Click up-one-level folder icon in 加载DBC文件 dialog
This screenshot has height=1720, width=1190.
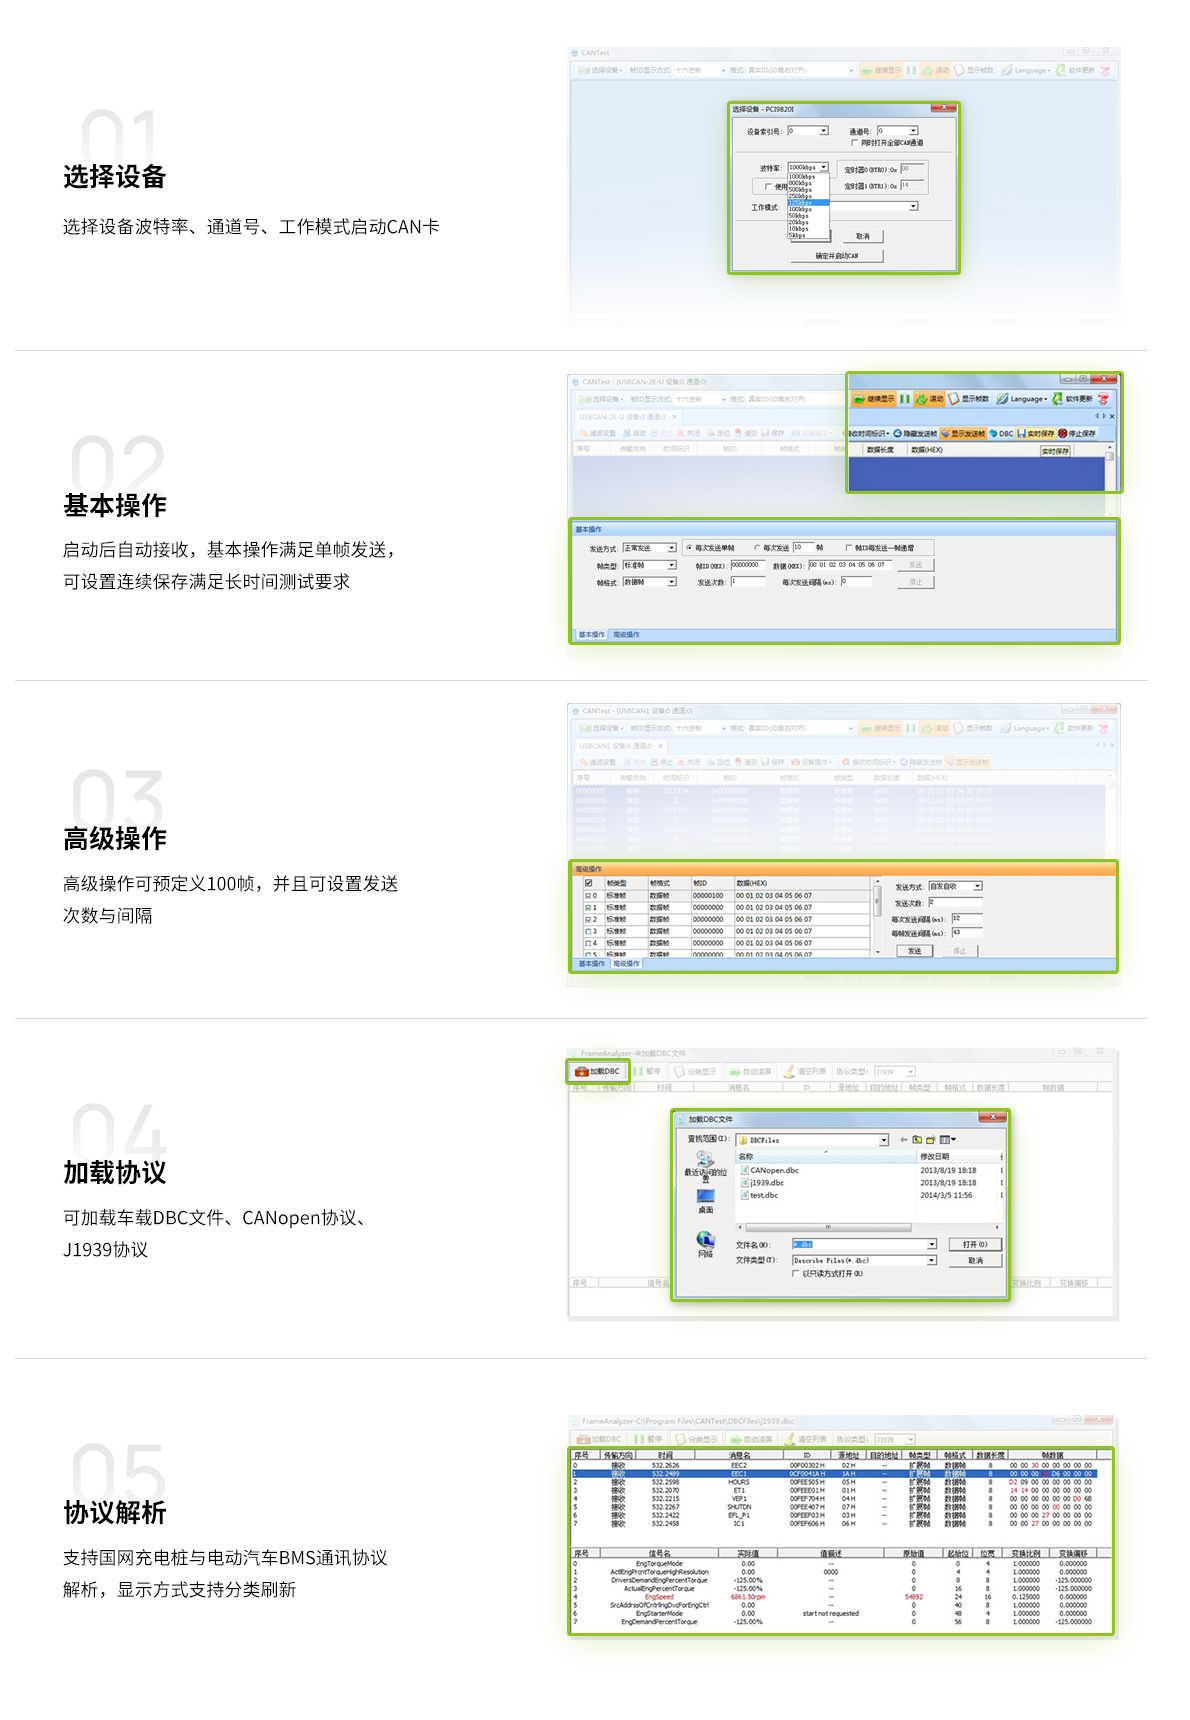917,1140
